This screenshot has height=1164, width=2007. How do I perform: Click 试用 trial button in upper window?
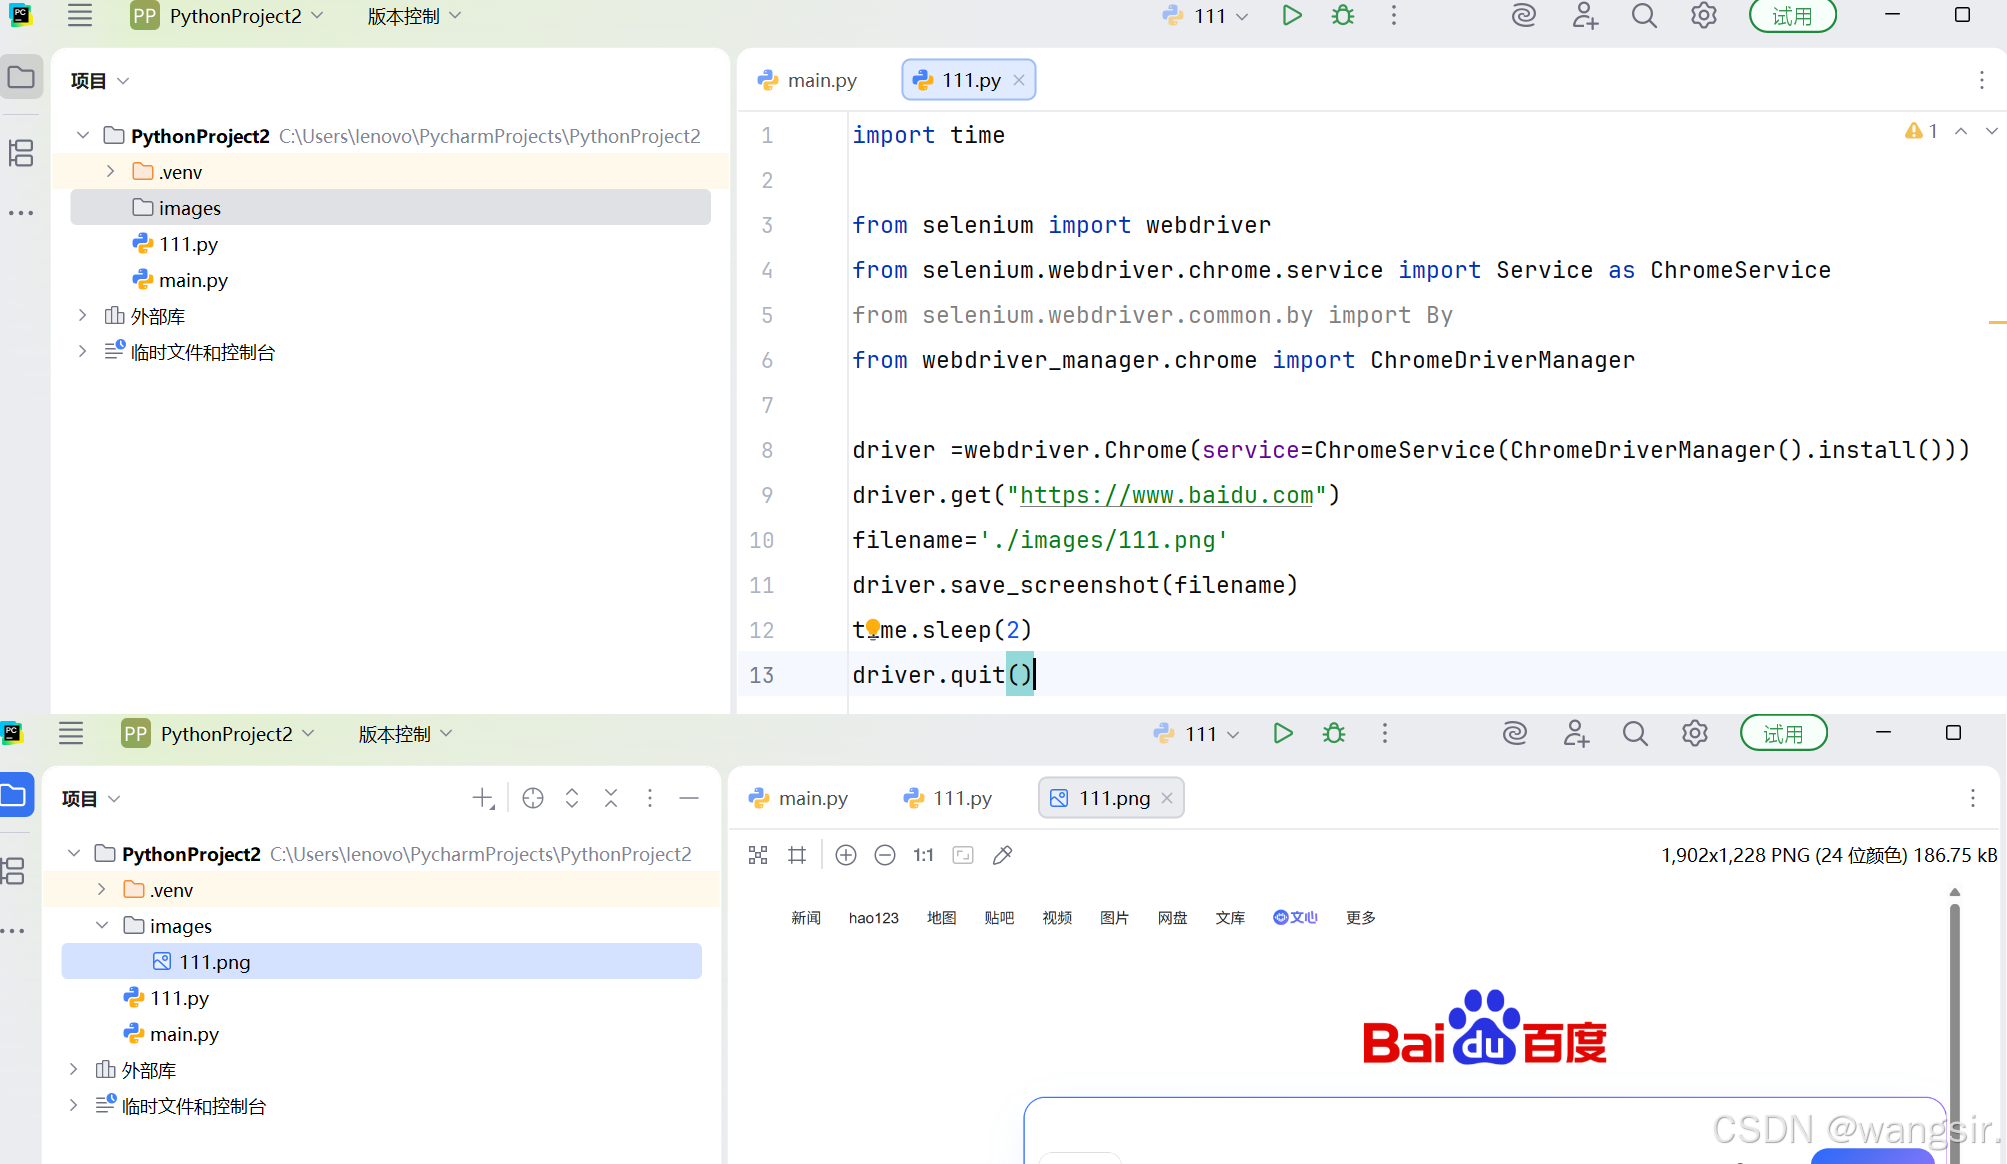point(1792,16)
